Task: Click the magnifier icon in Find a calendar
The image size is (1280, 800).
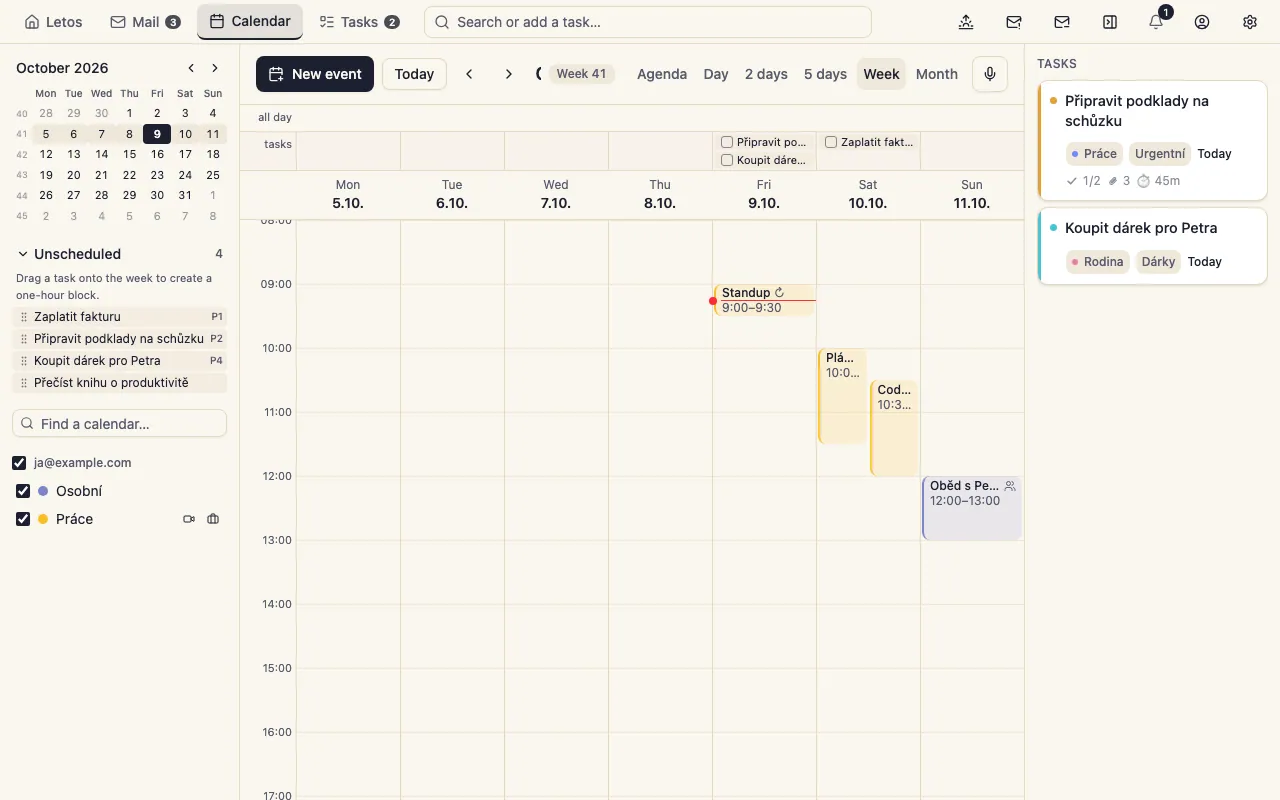Action: click(x=28, y=424)
